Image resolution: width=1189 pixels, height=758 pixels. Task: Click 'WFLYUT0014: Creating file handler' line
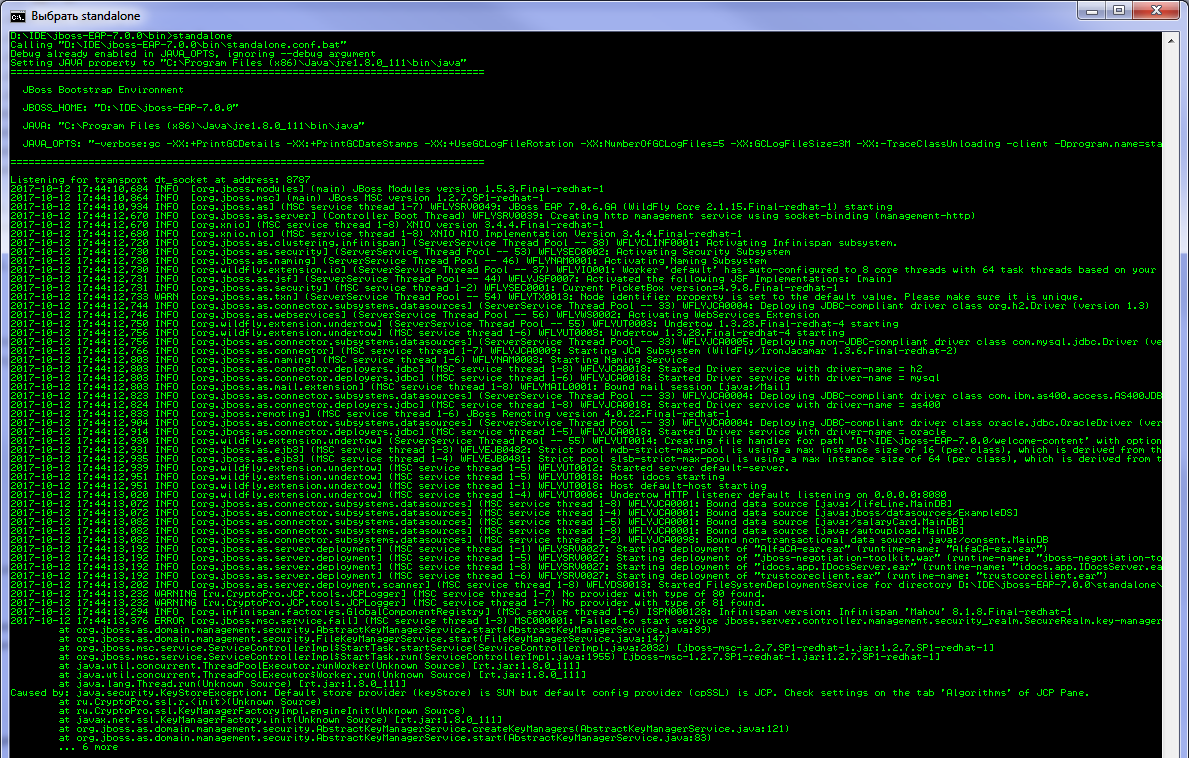[585, 441]
